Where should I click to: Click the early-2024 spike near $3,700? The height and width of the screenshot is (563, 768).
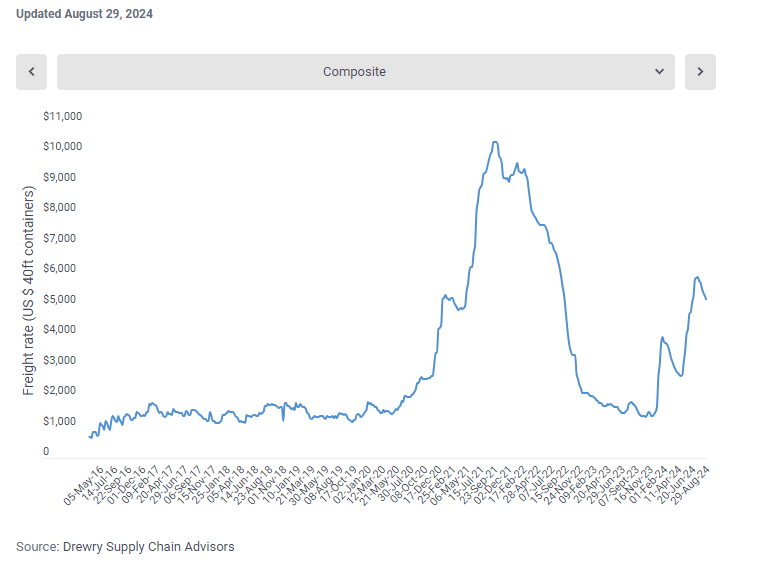(662, 338)
